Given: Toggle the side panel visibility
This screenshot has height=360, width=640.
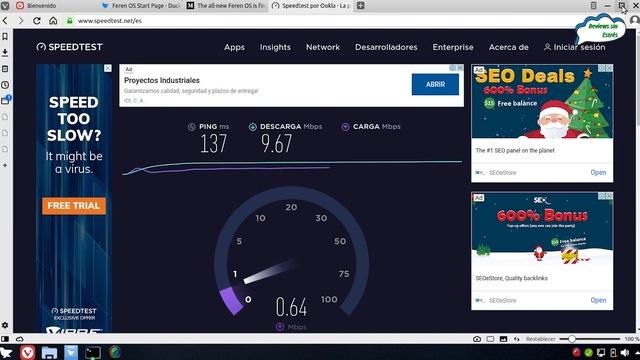Looking at the screenshot, I should 5,339.
